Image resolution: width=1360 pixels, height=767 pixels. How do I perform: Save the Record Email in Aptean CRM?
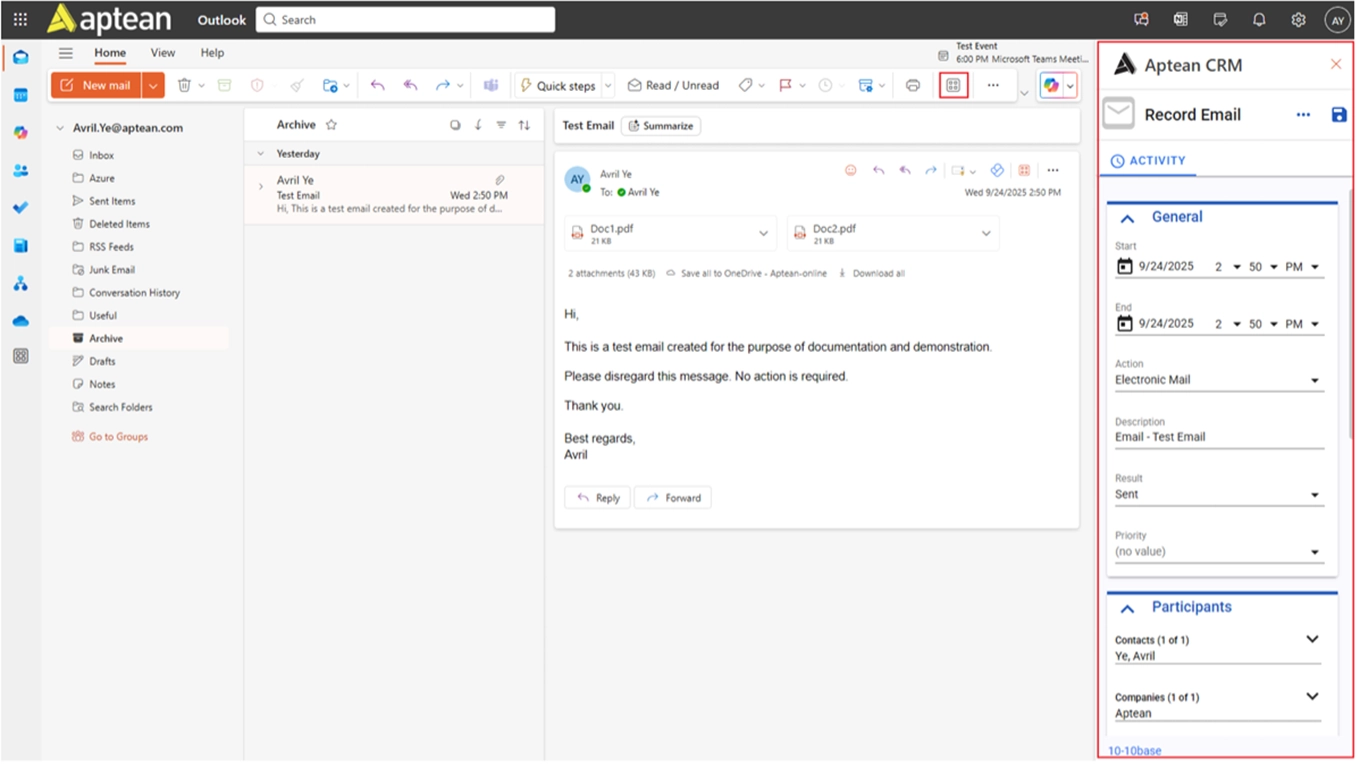1337,115
